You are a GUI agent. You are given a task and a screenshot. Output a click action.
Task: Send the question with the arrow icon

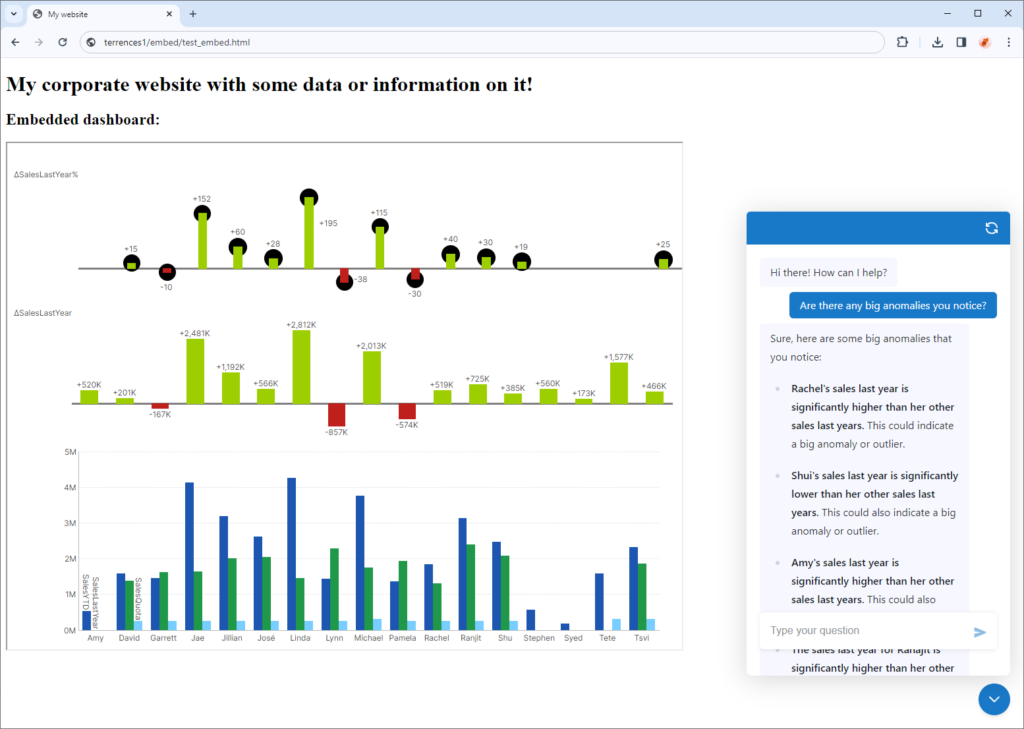[980, 632]
